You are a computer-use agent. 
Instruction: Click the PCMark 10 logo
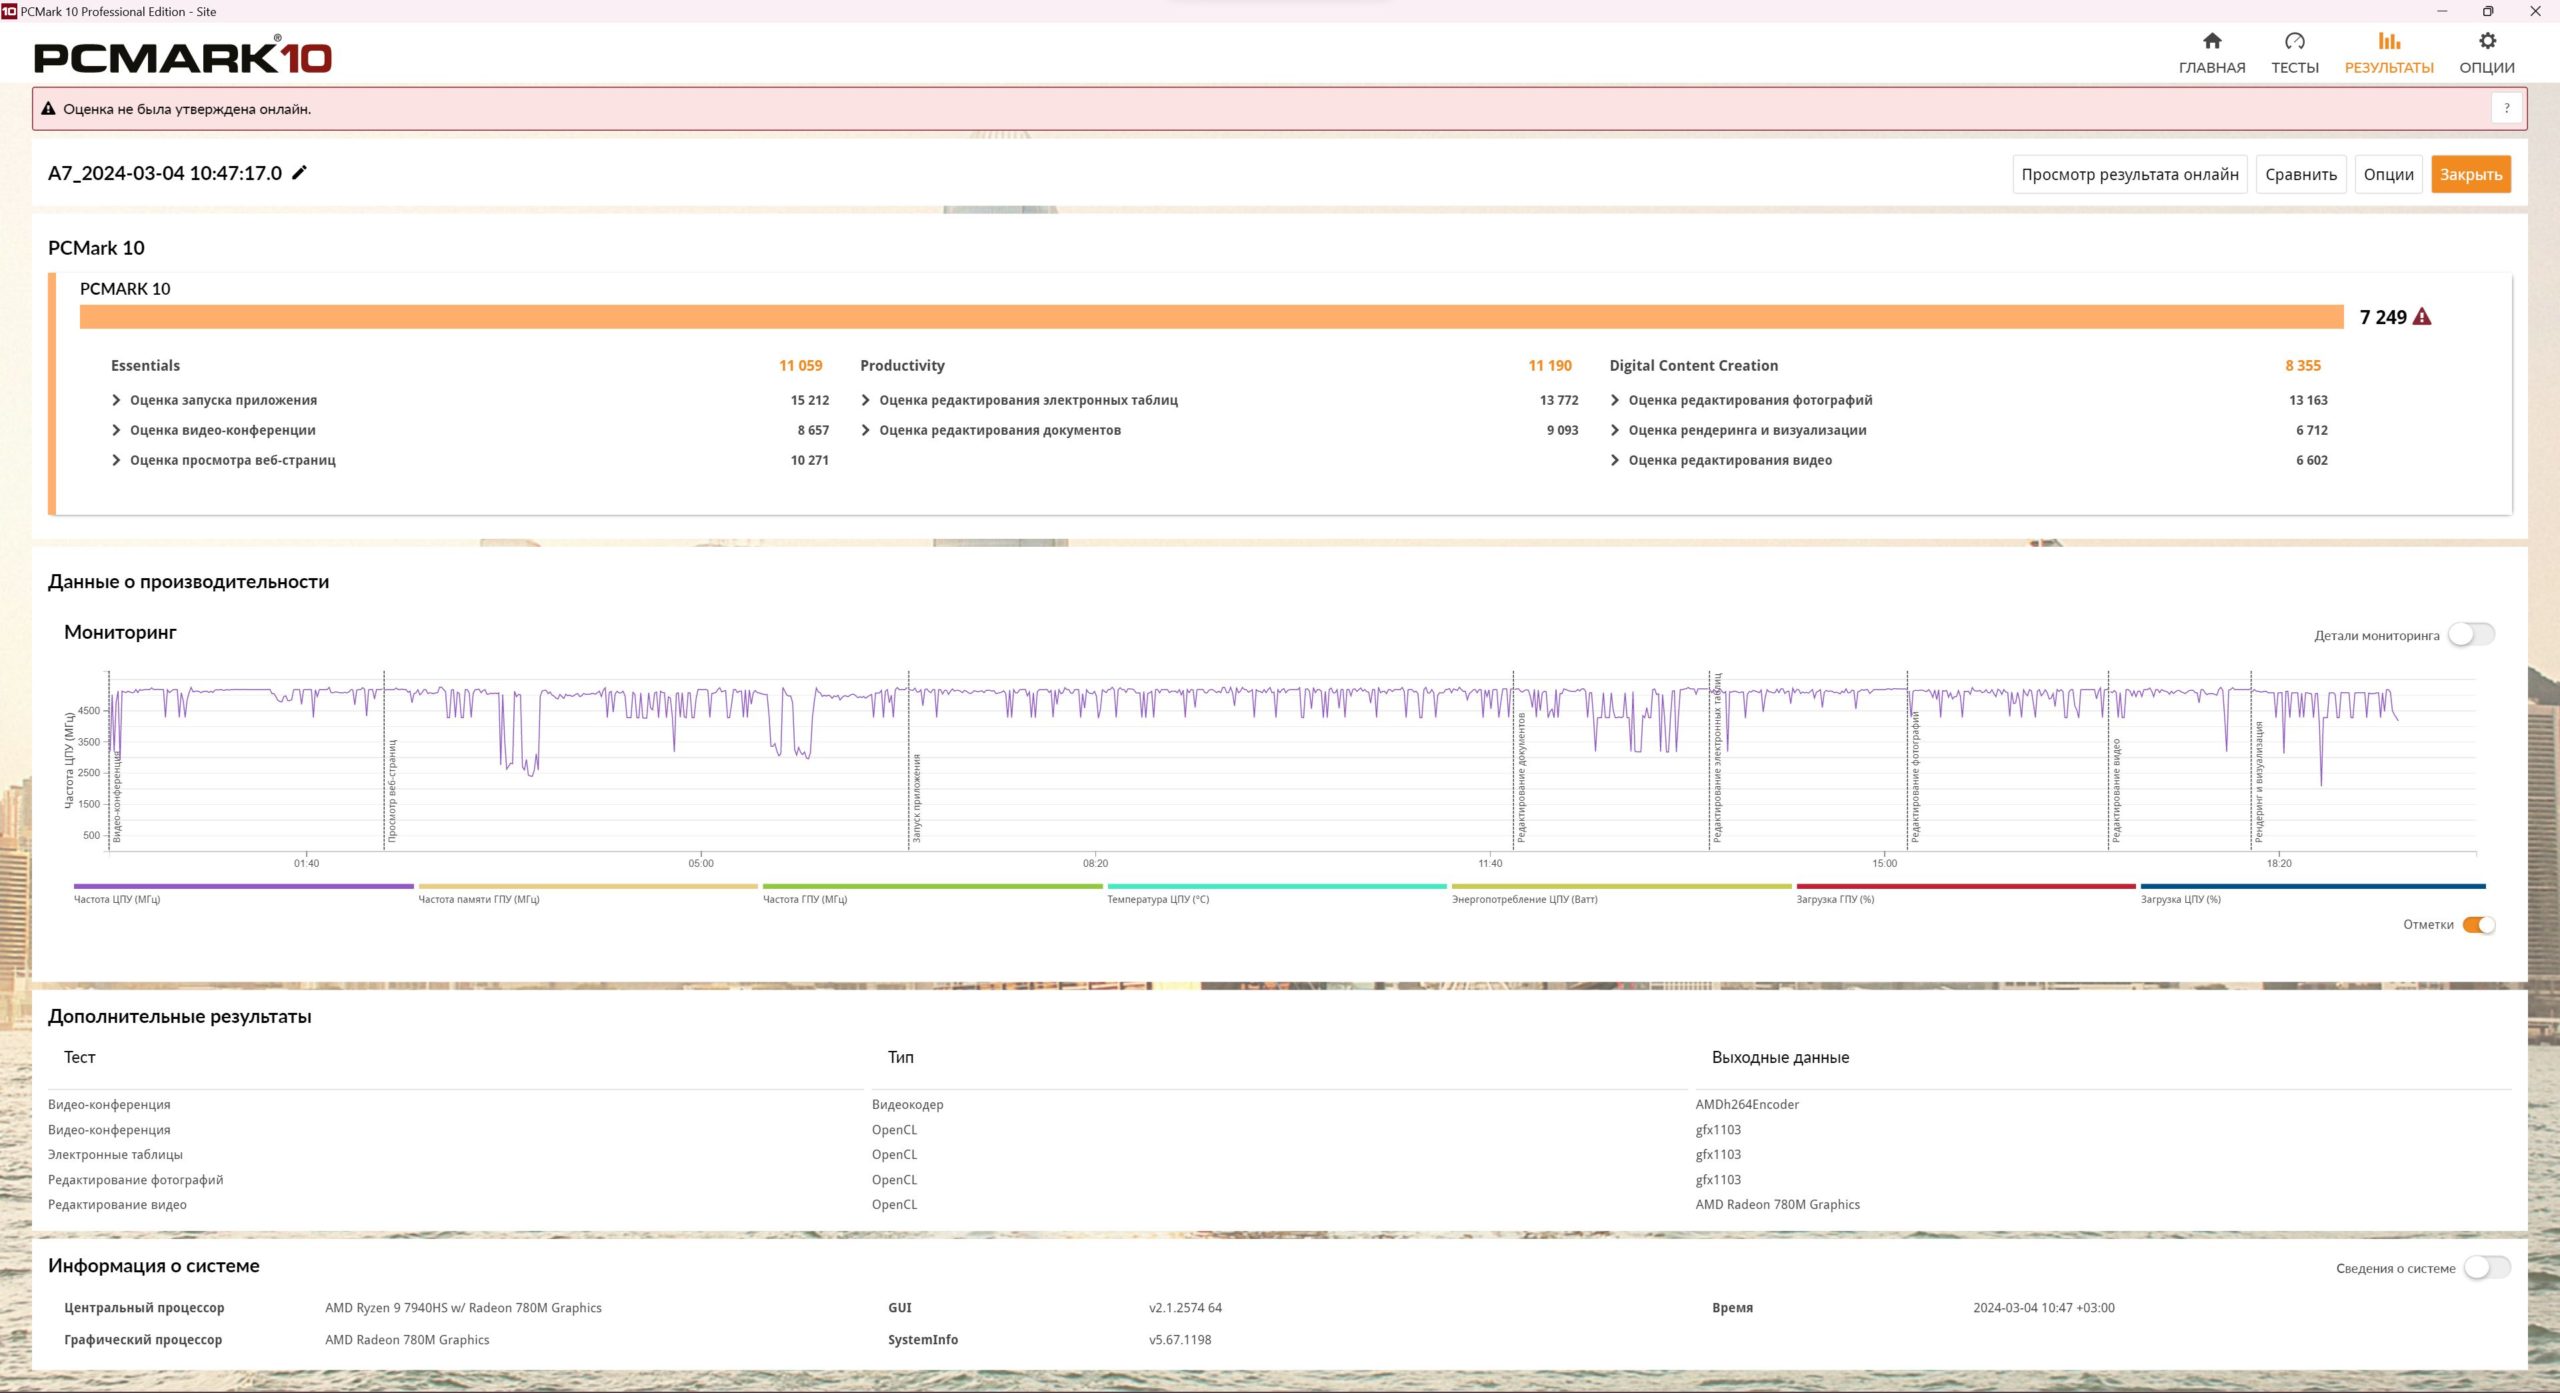(183, 57)
